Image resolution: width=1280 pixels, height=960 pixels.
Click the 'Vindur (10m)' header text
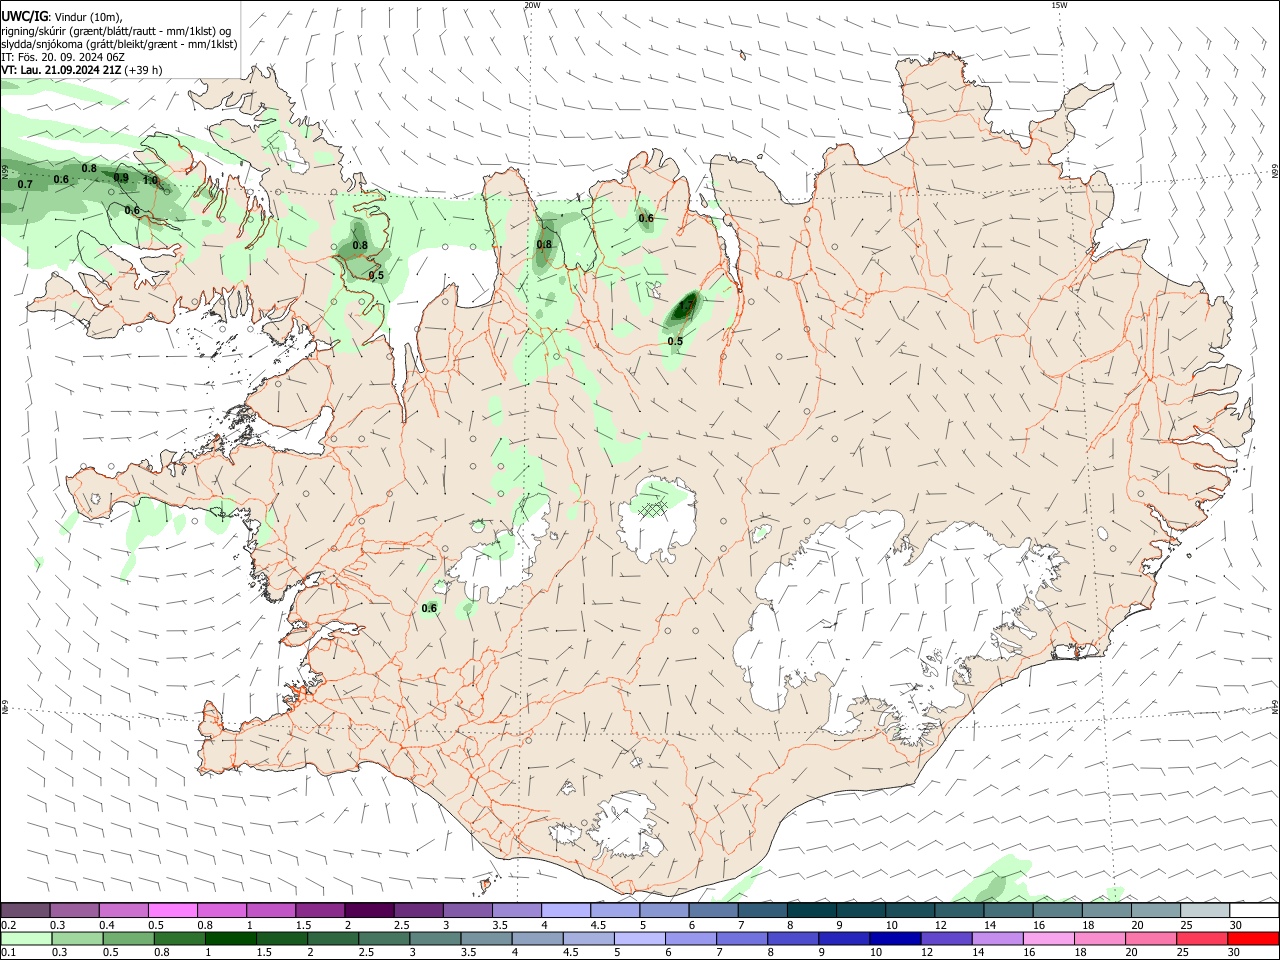pyautogui.click(x=87, y=17)
